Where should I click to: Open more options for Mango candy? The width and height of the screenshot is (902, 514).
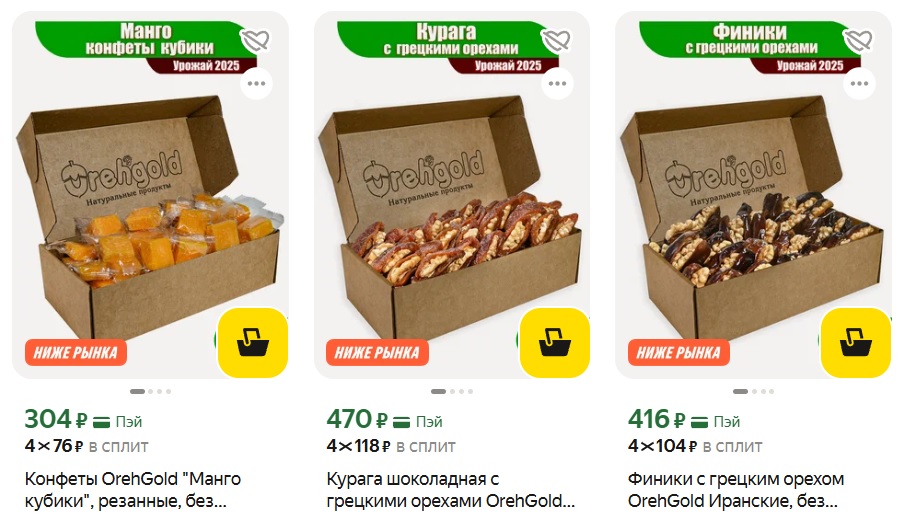pos(256,84)
